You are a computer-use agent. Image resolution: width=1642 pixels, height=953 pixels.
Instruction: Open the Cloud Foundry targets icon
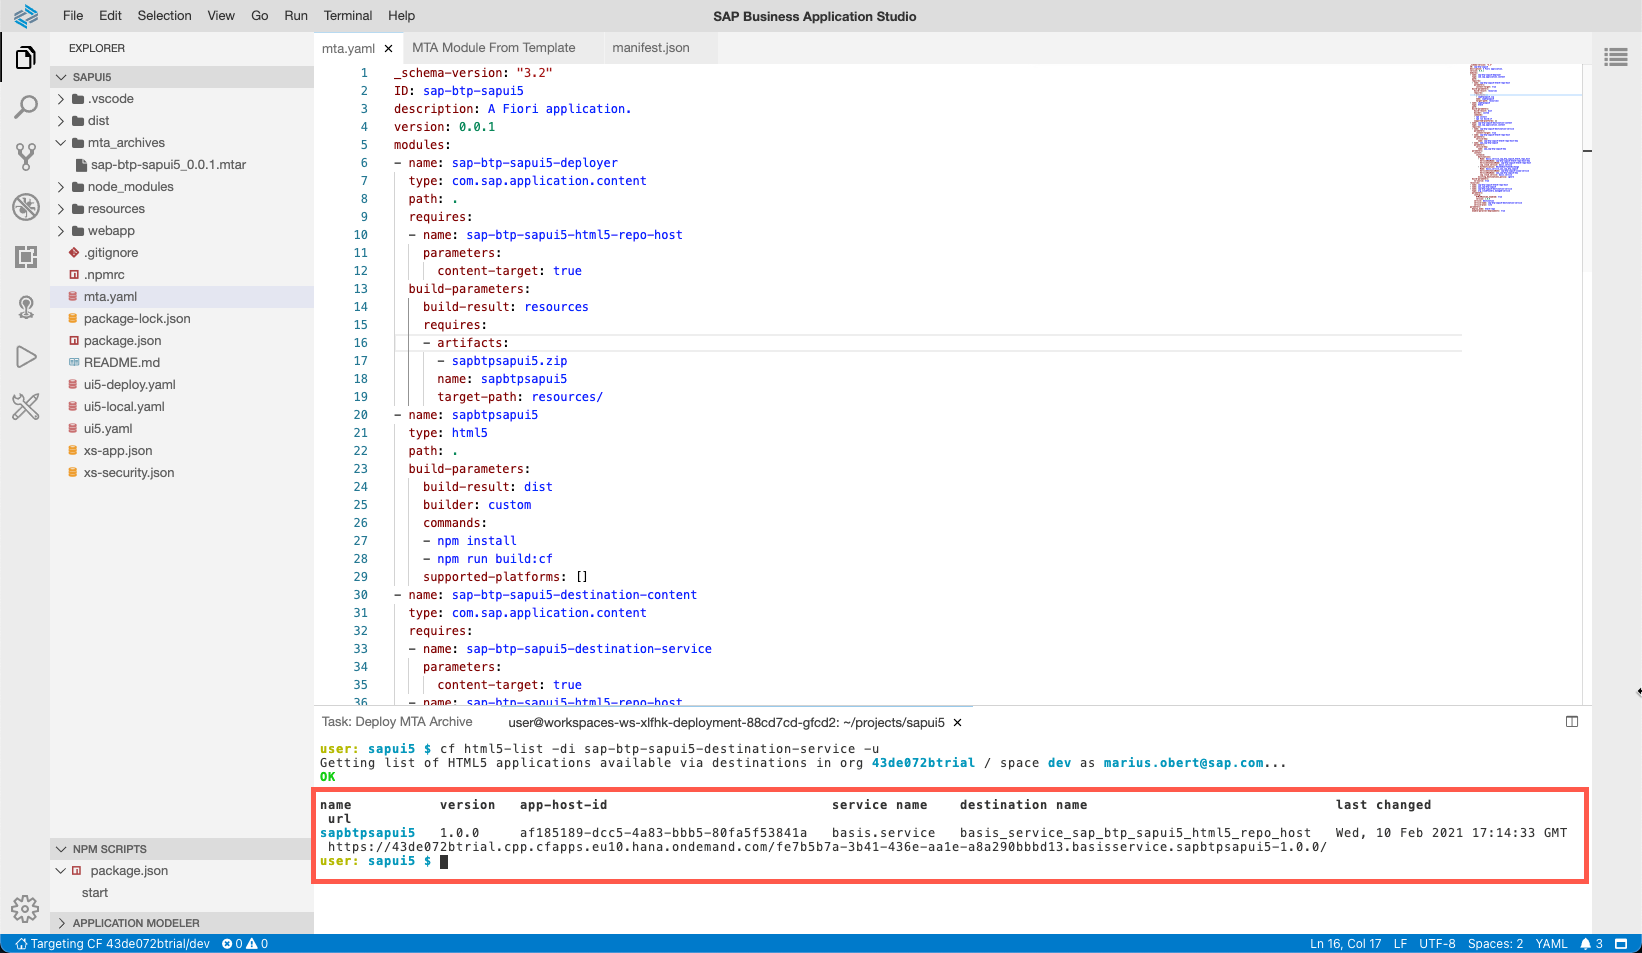coord(26,307)
